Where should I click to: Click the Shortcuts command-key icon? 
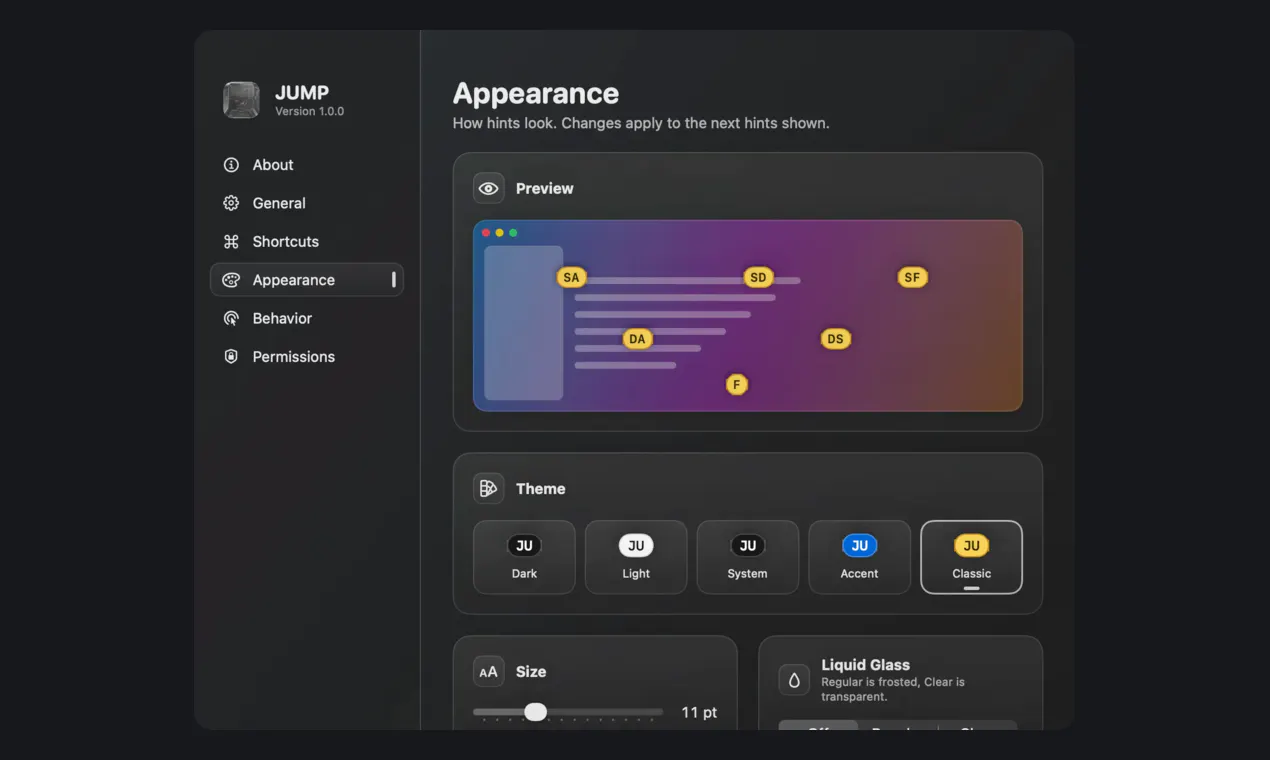point(231,242)
